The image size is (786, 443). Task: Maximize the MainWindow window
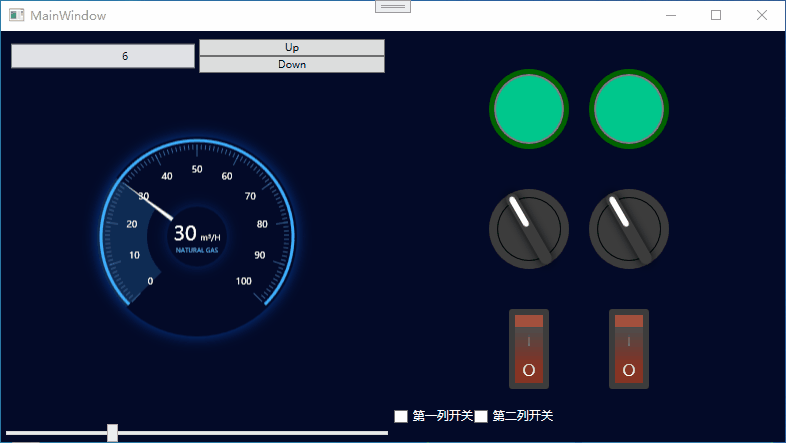[x=716, y=15]
